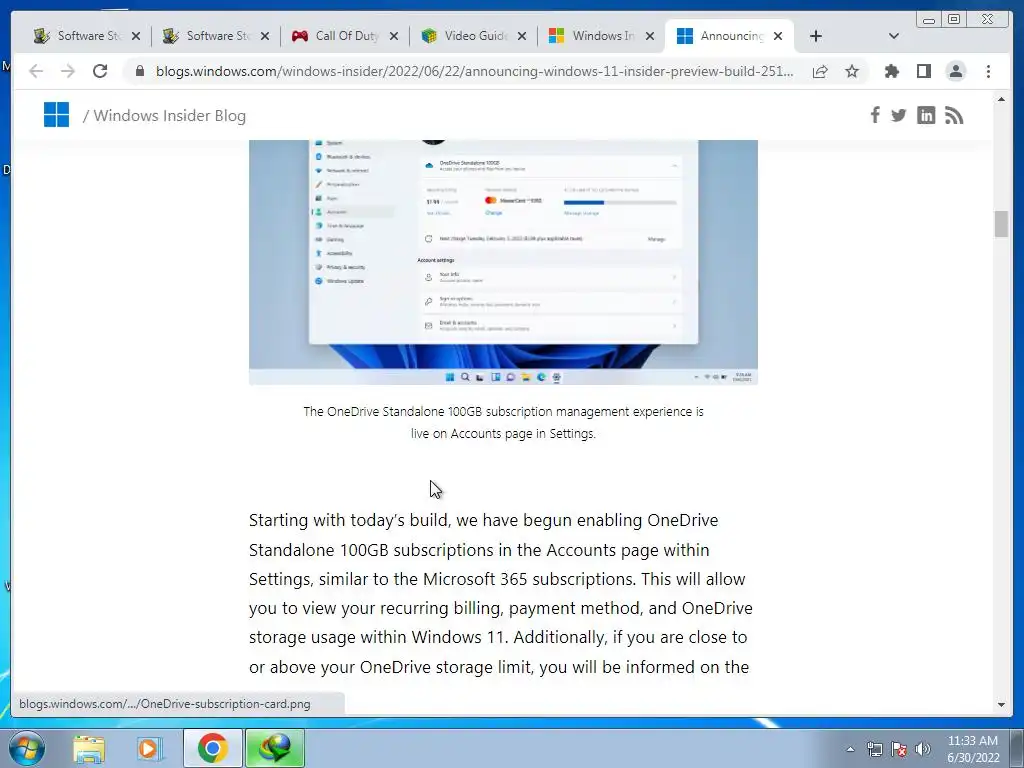
Task: Open the blog's LinkedIn icon
Action: click(925, 116)
